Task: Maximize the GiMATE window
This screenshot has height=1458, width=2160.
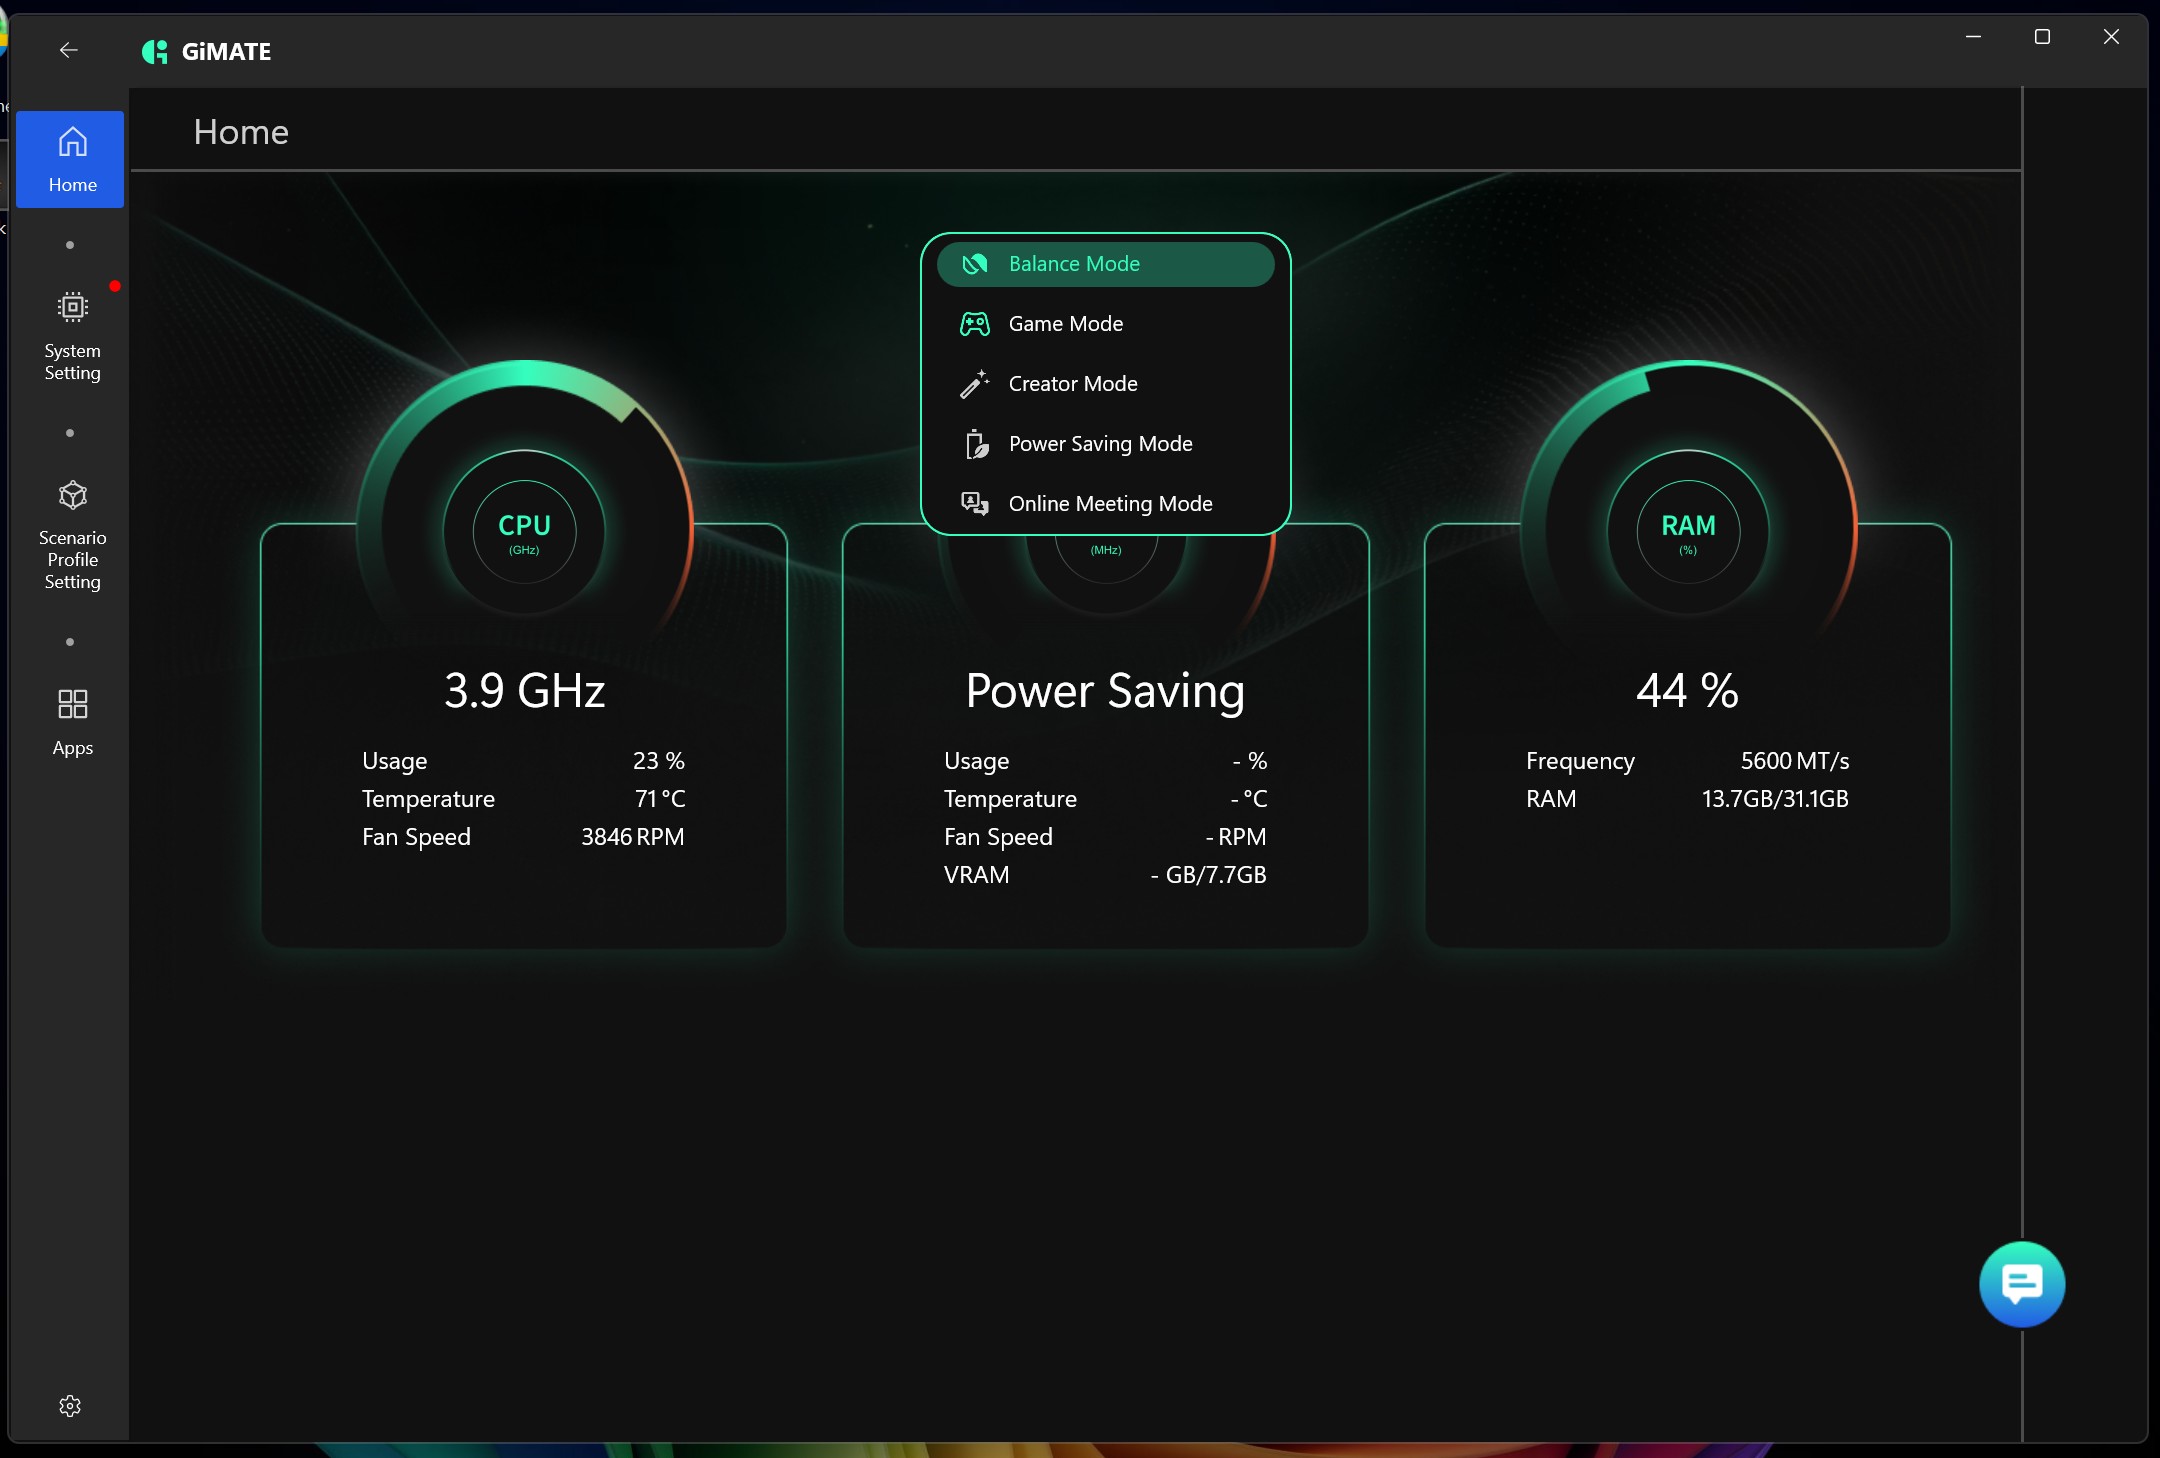Action: [2042, 37]
